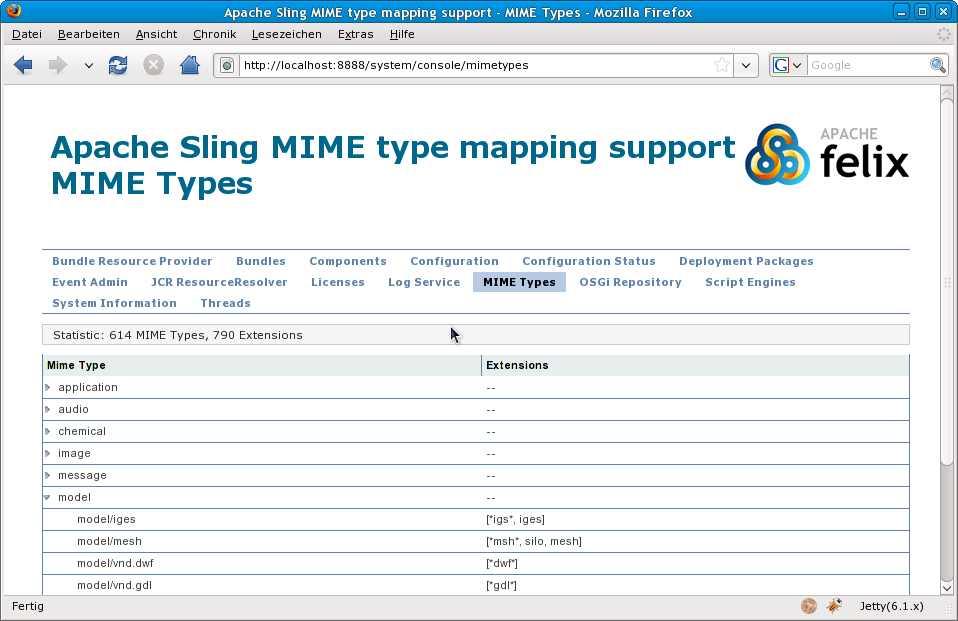Select the model/vnd.dwf row

pyautogui.click(x=476, y=564)
